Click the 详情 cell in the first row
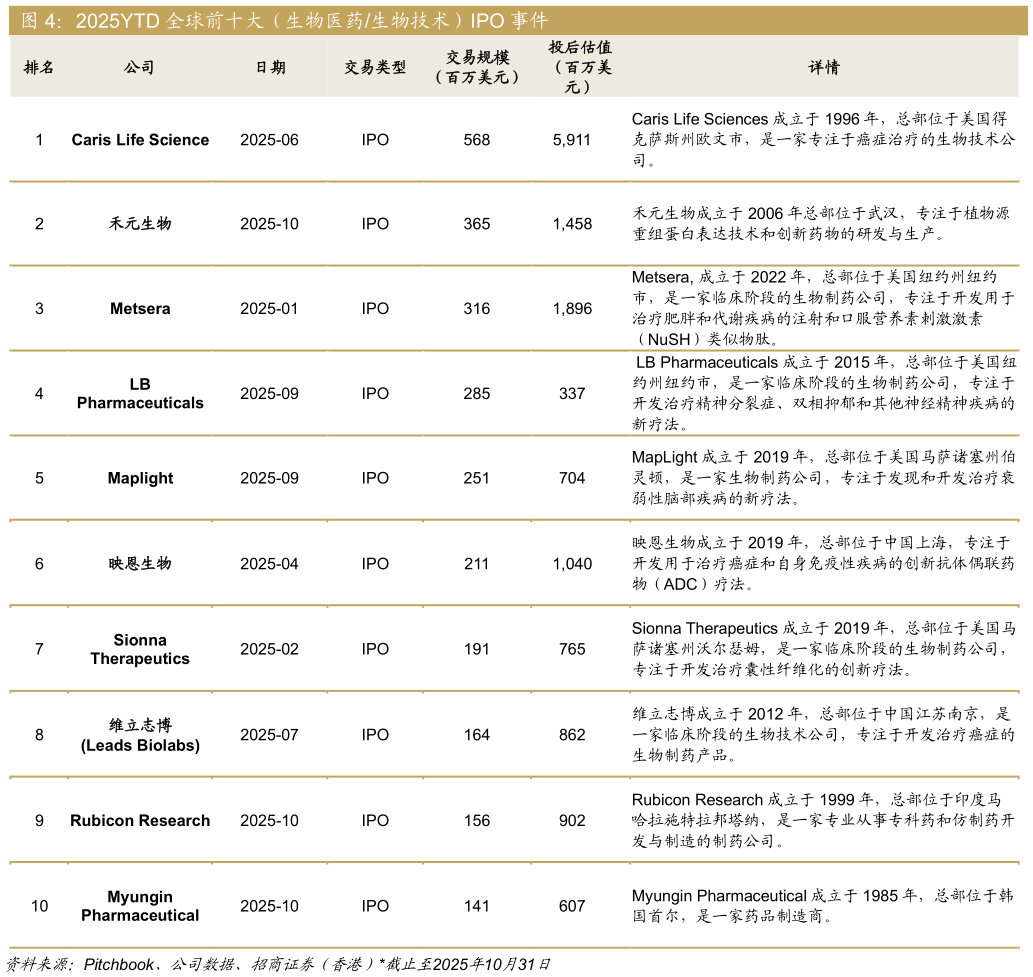The height and width of the screenshot is (977, 1033). [825, 139]
